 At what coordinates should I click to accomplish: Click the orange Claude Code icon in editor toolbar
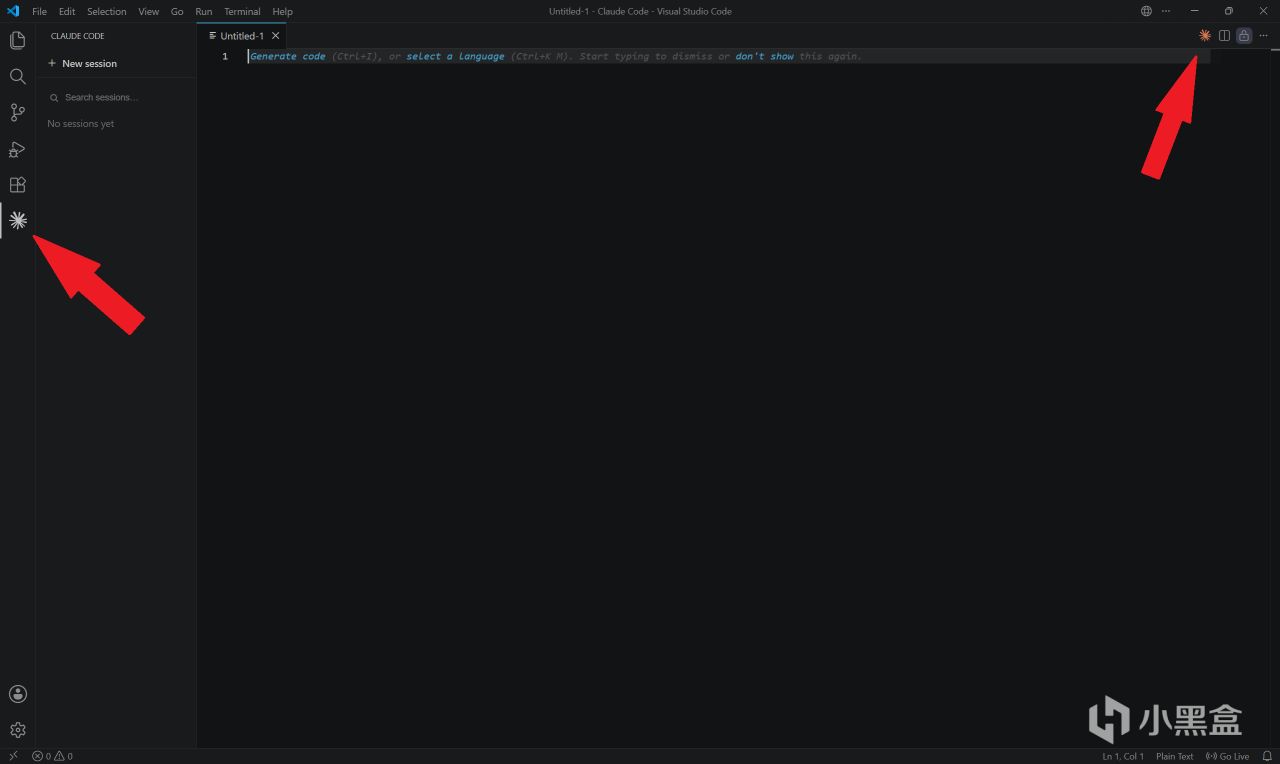click(1205, 35)
